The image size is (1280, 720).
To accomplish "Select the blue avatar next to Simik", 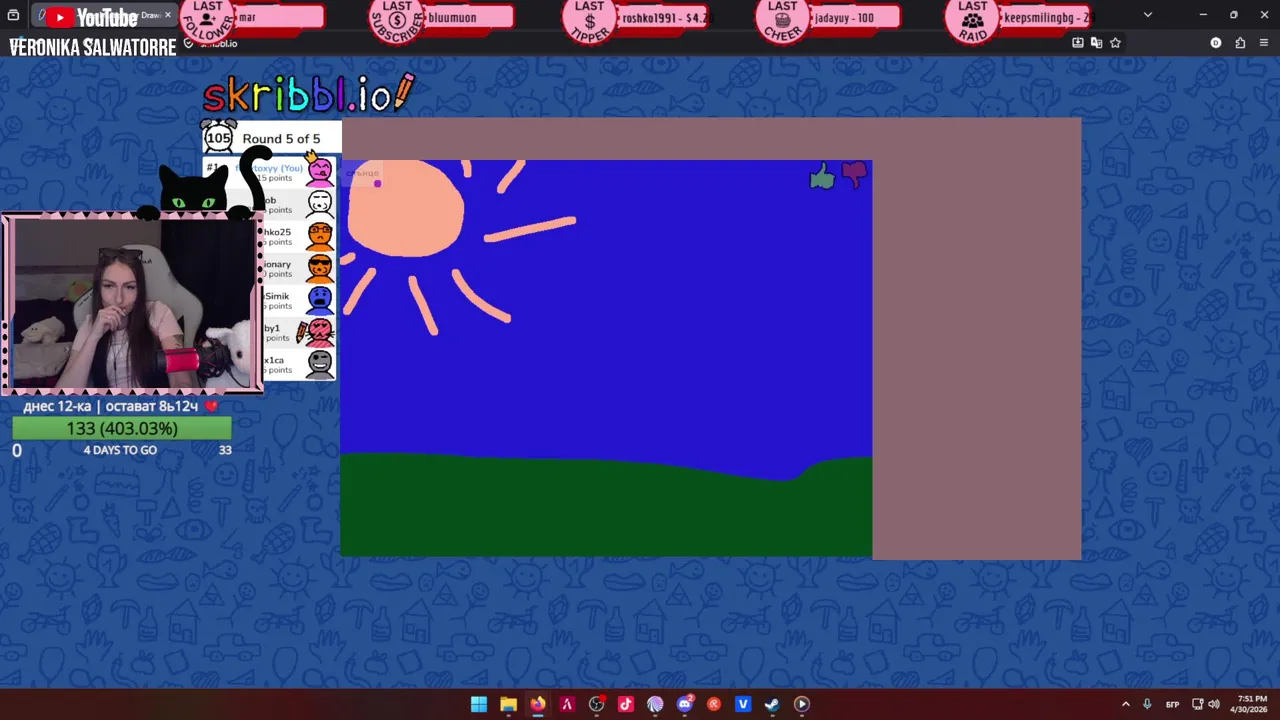I will click(x=320, y=299).
